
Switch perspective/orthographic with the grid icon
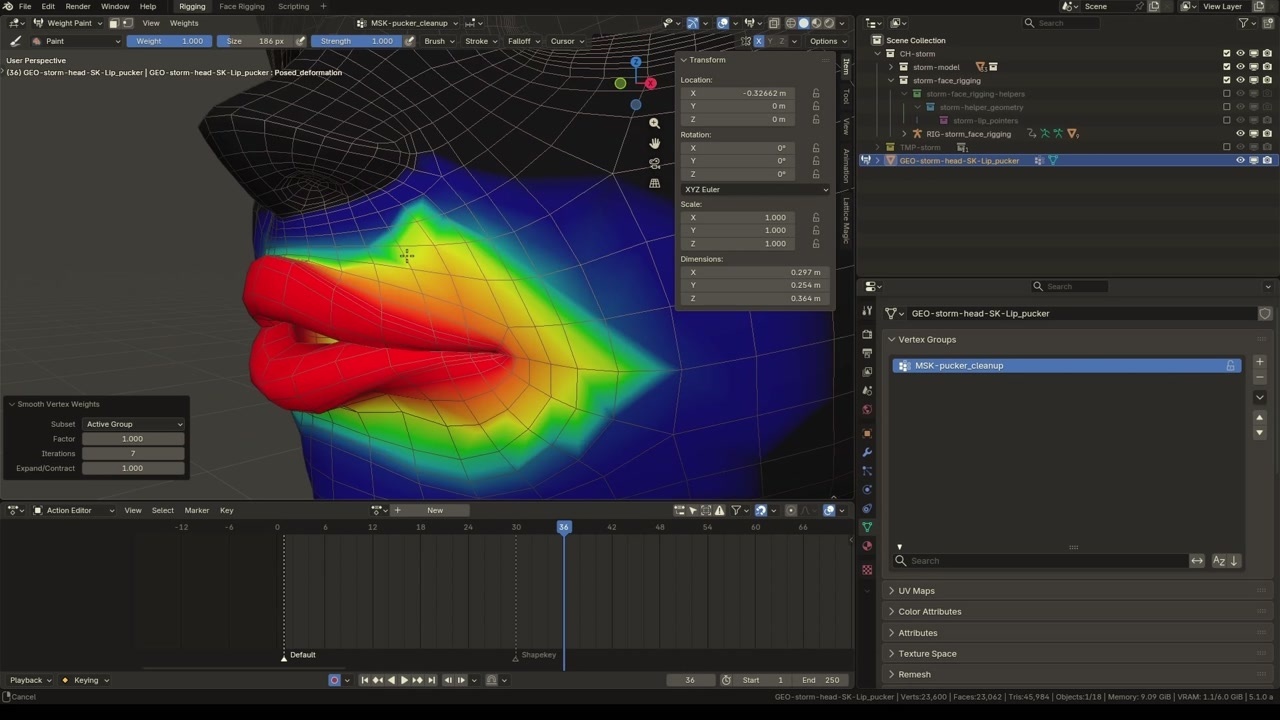point(654,183)
